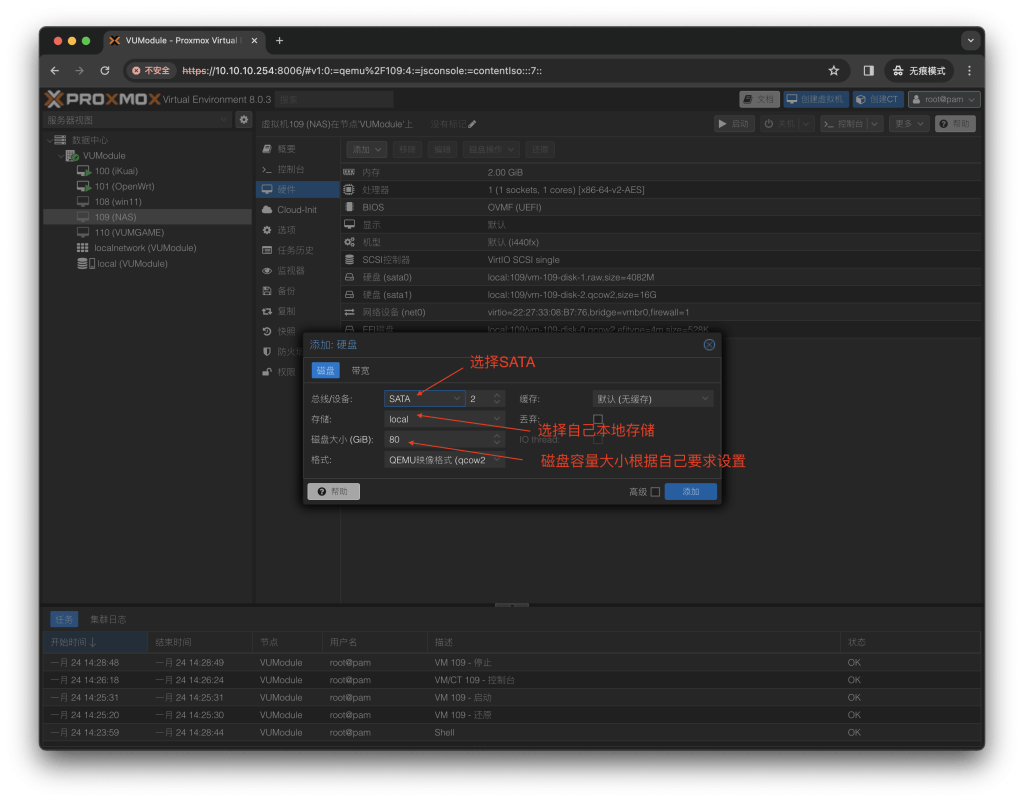The width and height of the screenshot is (1024, 802).
Task: Open the SATA bus/device dropdown
Action: 425,399
